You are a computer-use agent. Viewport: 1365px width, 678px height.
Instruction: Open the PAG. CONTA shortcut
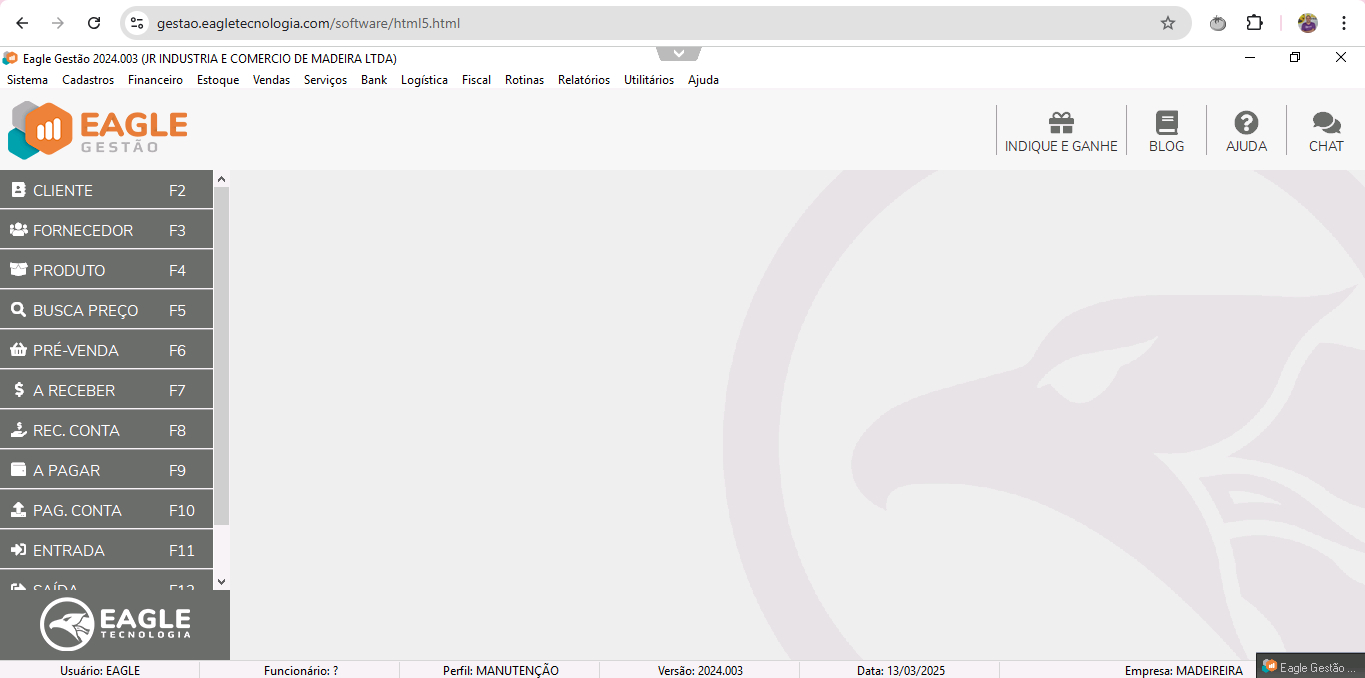(x=106, y=510)
